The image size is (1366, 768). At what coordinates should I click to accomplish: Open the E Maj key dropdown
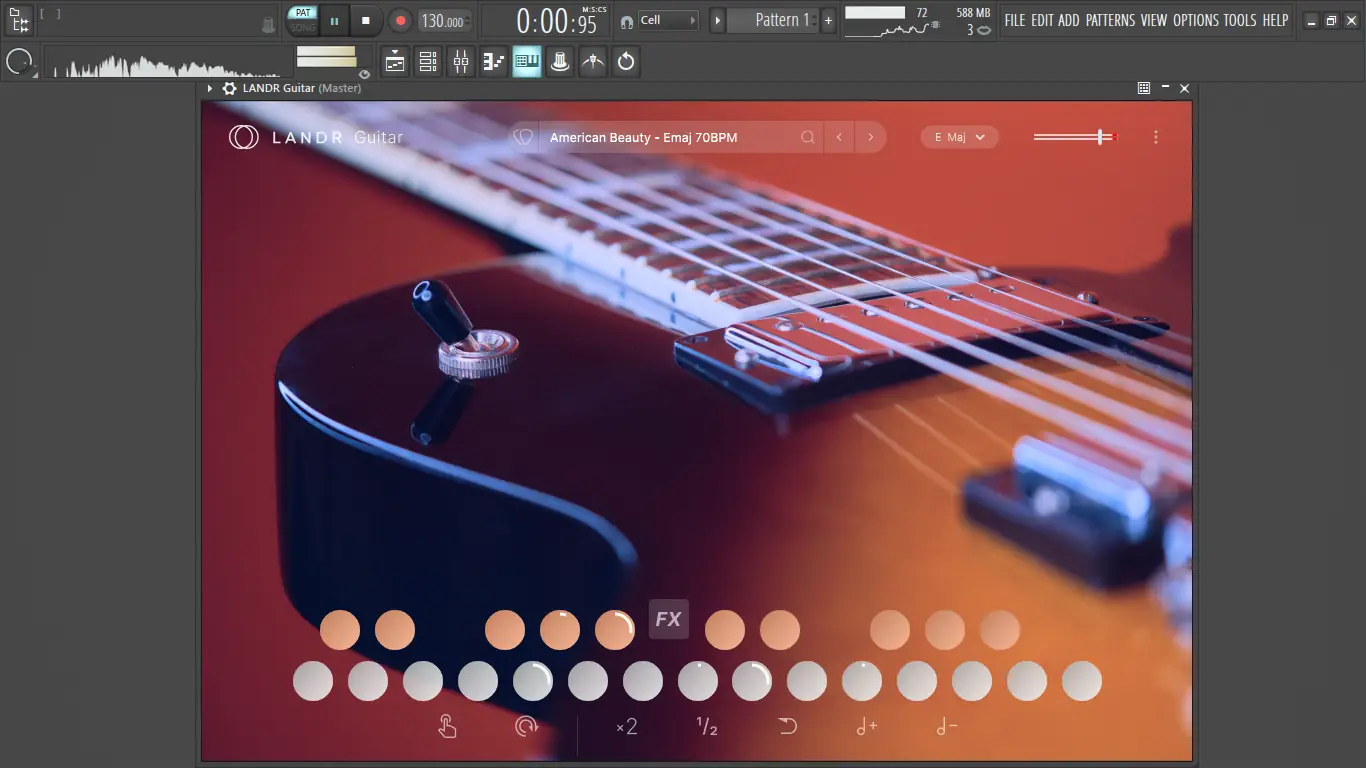(958, 137)
